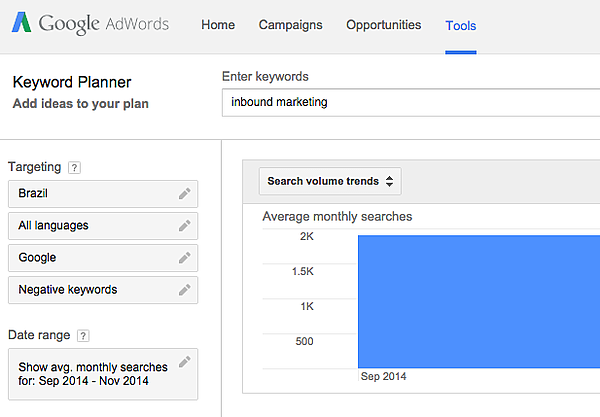Viewport: 600px width, 417px height.
Task: Click pencil icon next to Brazil
Action: point(184,194)
